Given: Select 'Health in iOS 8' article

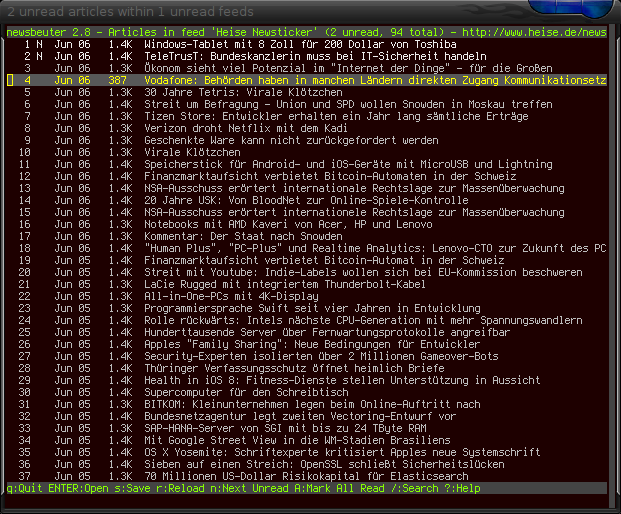Looking at the screenshot, I should 307,380.
